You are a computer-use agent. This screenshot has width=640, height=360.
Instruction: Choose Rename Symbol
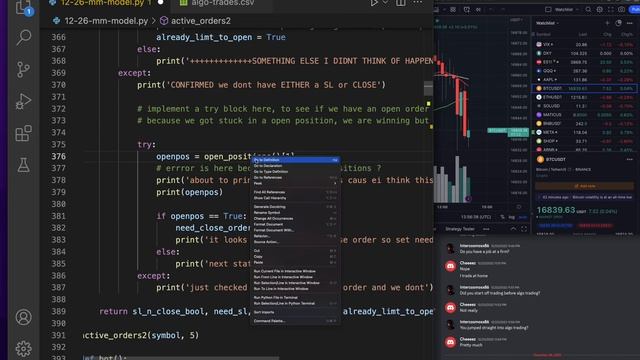tap(296, 213)
